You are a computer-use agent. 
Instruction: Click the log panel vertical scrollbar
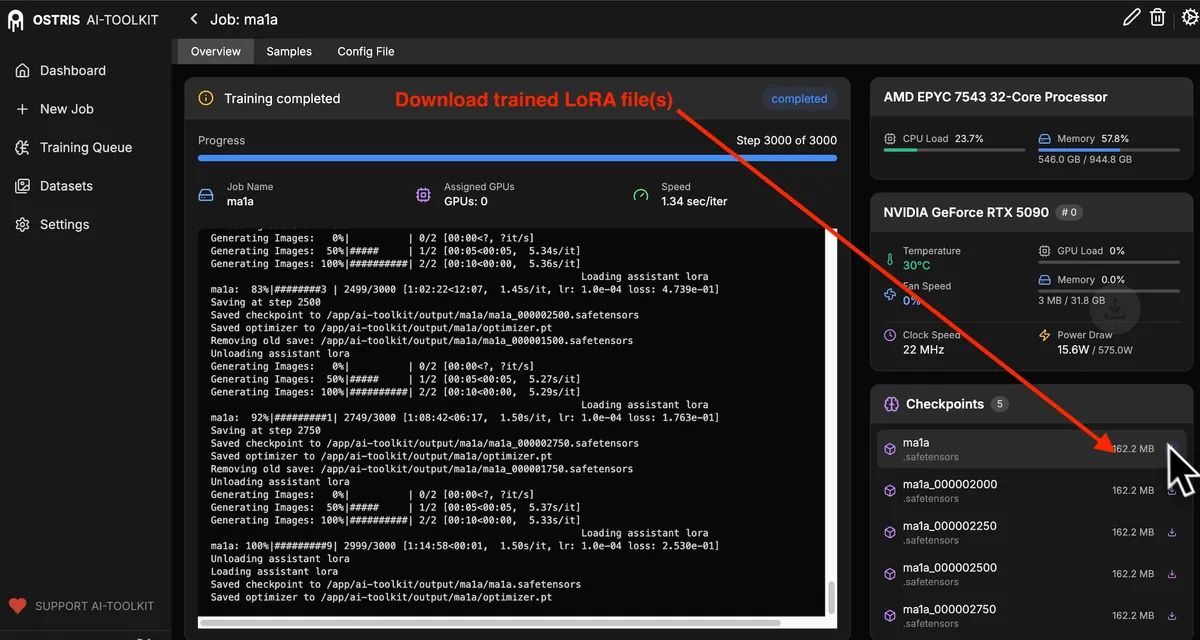coord(831,598)
